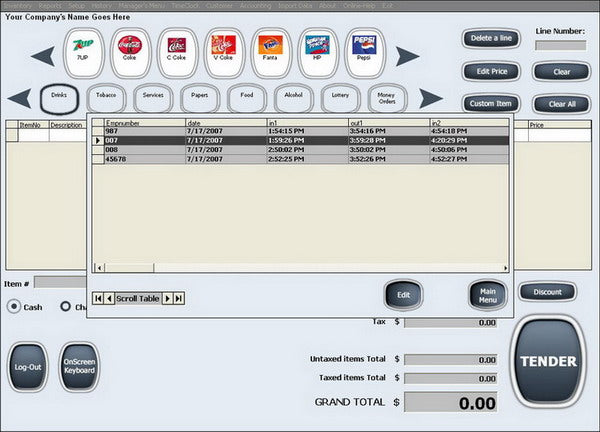Show previous products with the left arrow
The height and width of the screenshot is (432, 600).
(43, 56)
